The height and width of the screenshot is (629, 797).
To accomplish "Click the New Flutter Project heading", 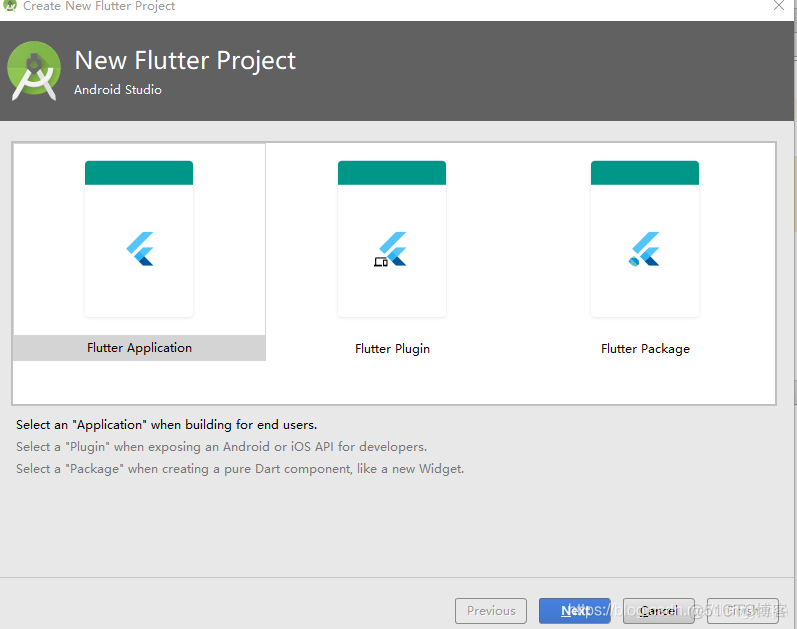I will [x=185, y=61].
